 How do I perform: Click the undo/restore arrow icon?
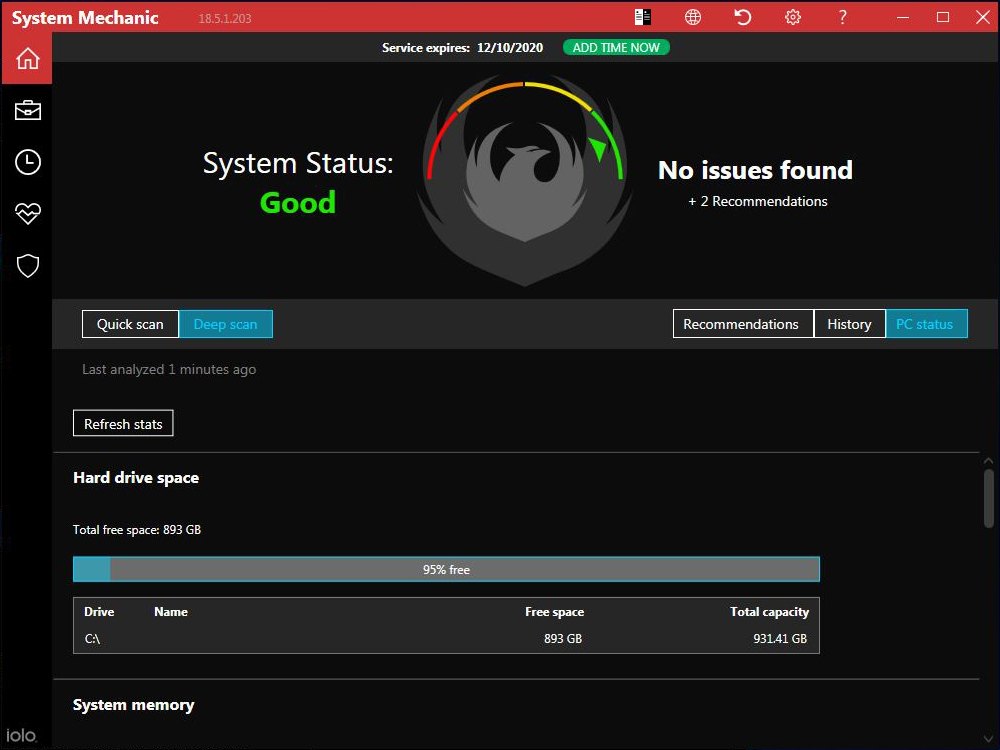[x=742, y=17]
